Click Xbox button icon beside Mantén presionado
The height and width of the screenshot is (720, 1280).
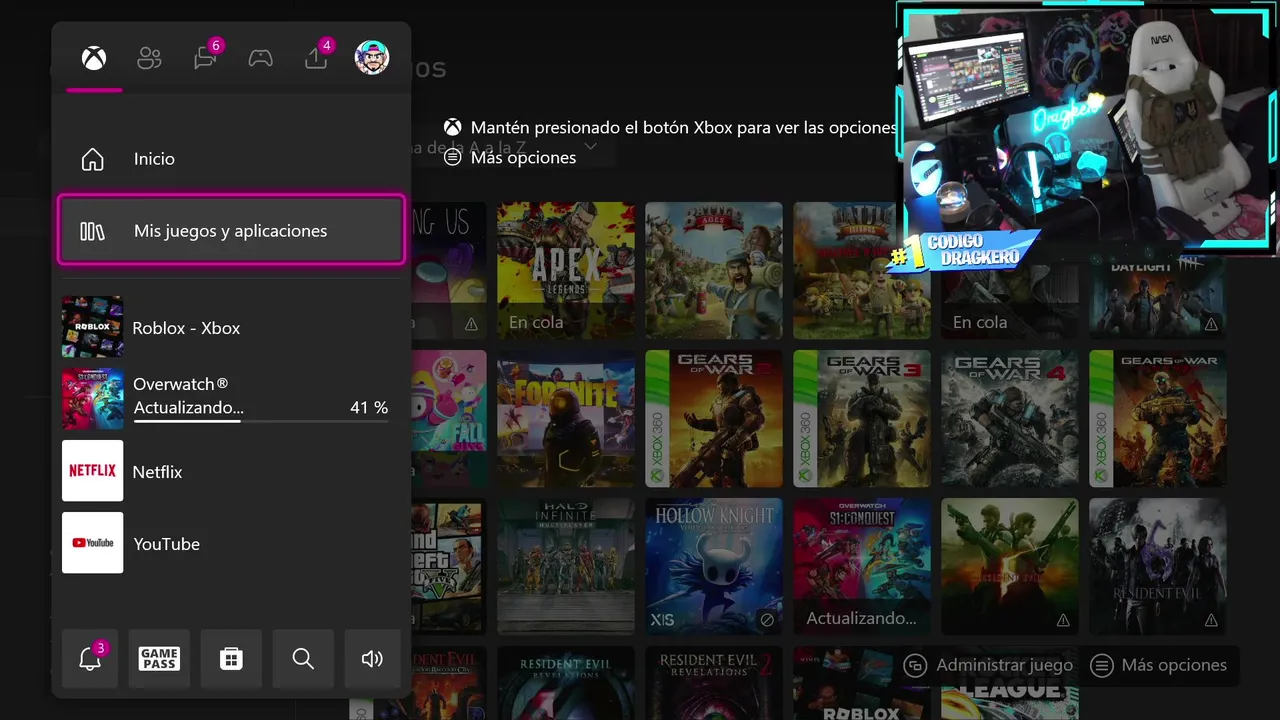(x=453, y=128)
